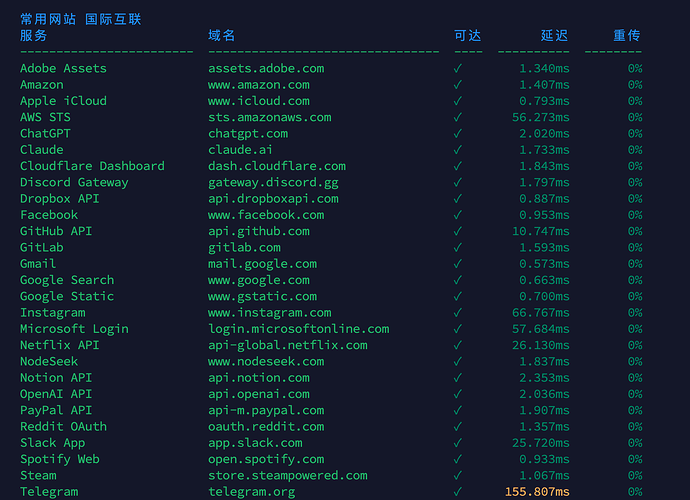Click the 1.340ms latency value

click(544, 69)
